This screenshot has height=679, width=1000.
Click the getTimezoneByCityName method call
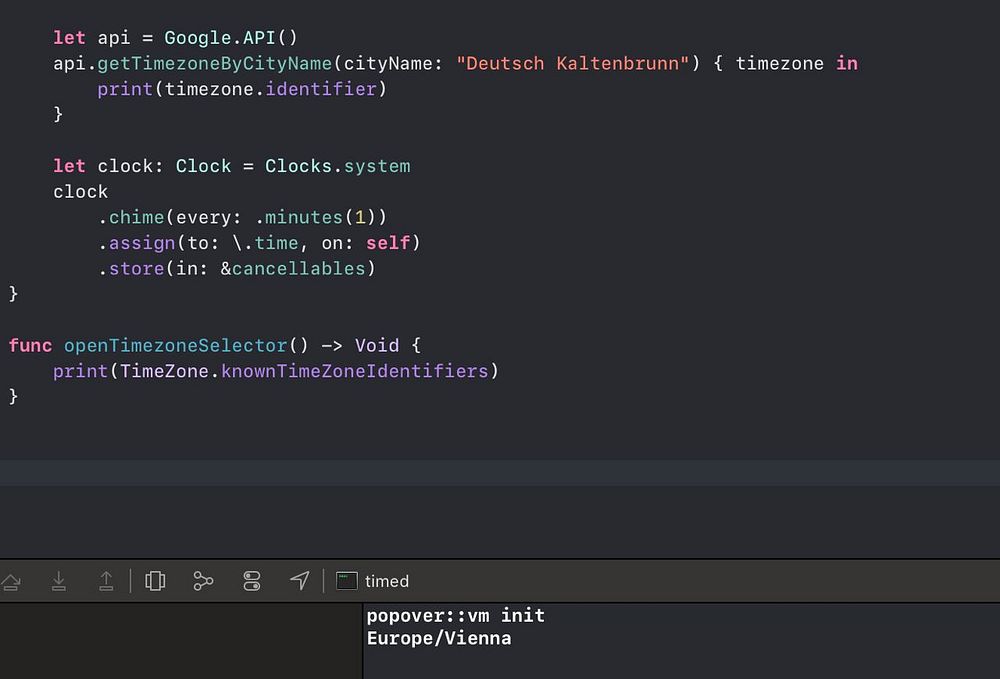pyautogui.click(x=214, y=64)
